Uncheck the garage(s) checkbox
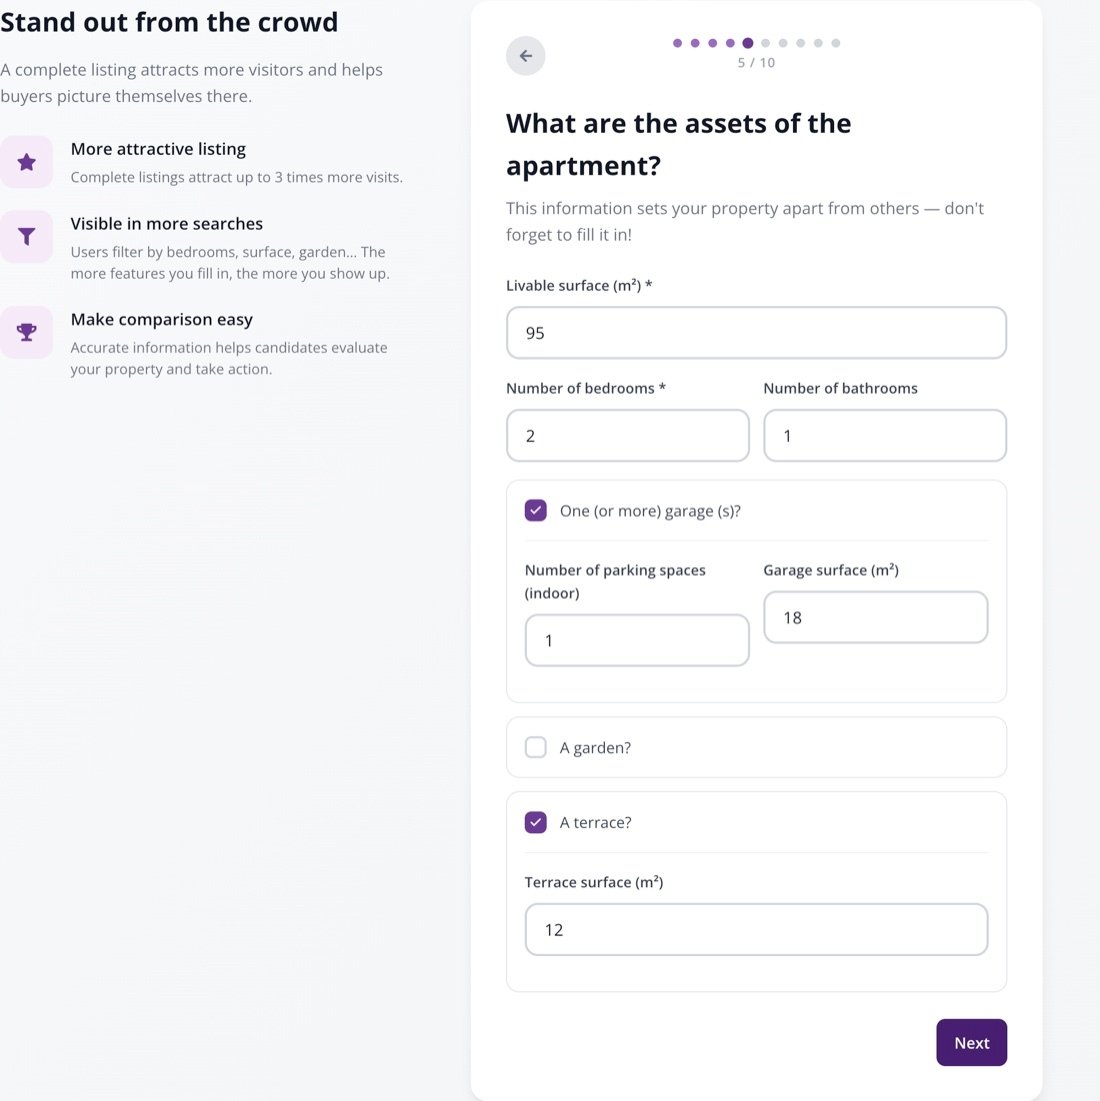Image resolution: width=1100 pixels, height=1101 pixels. [536, 510]
